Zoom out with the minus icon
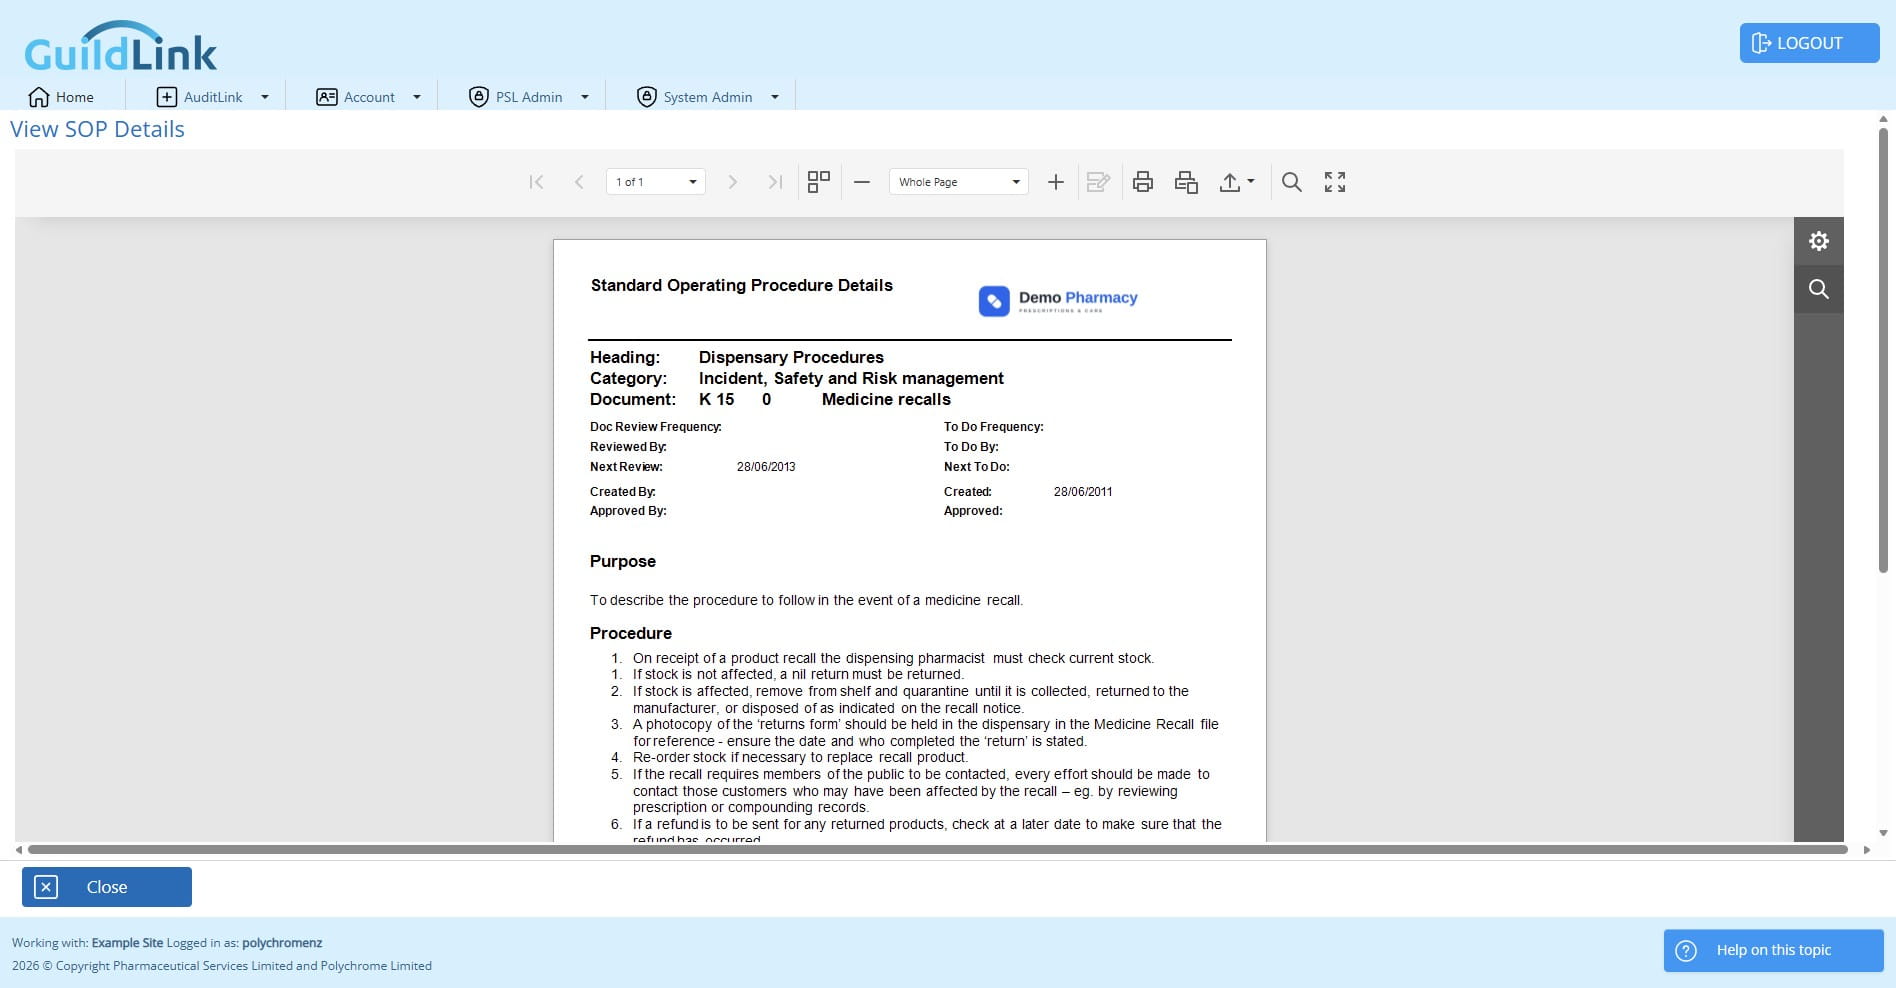Image resolution: width=1896 pixels, height=988 pixels. tap(862, 182)
